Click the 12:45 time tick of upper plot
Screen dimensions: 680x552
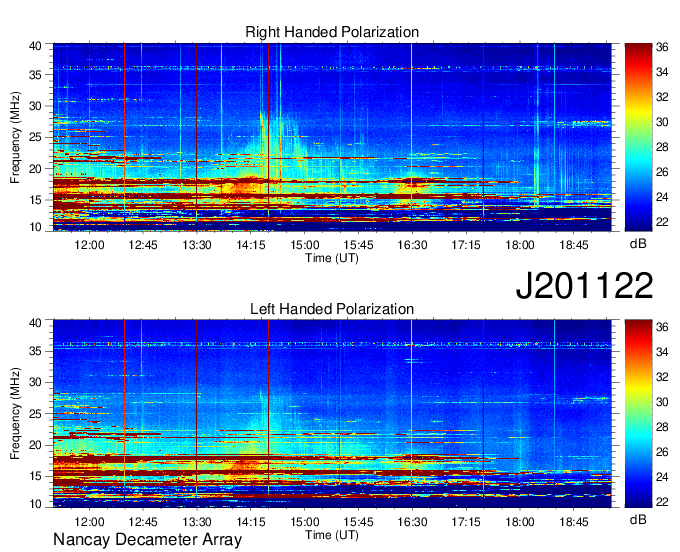tap(143, 245)
